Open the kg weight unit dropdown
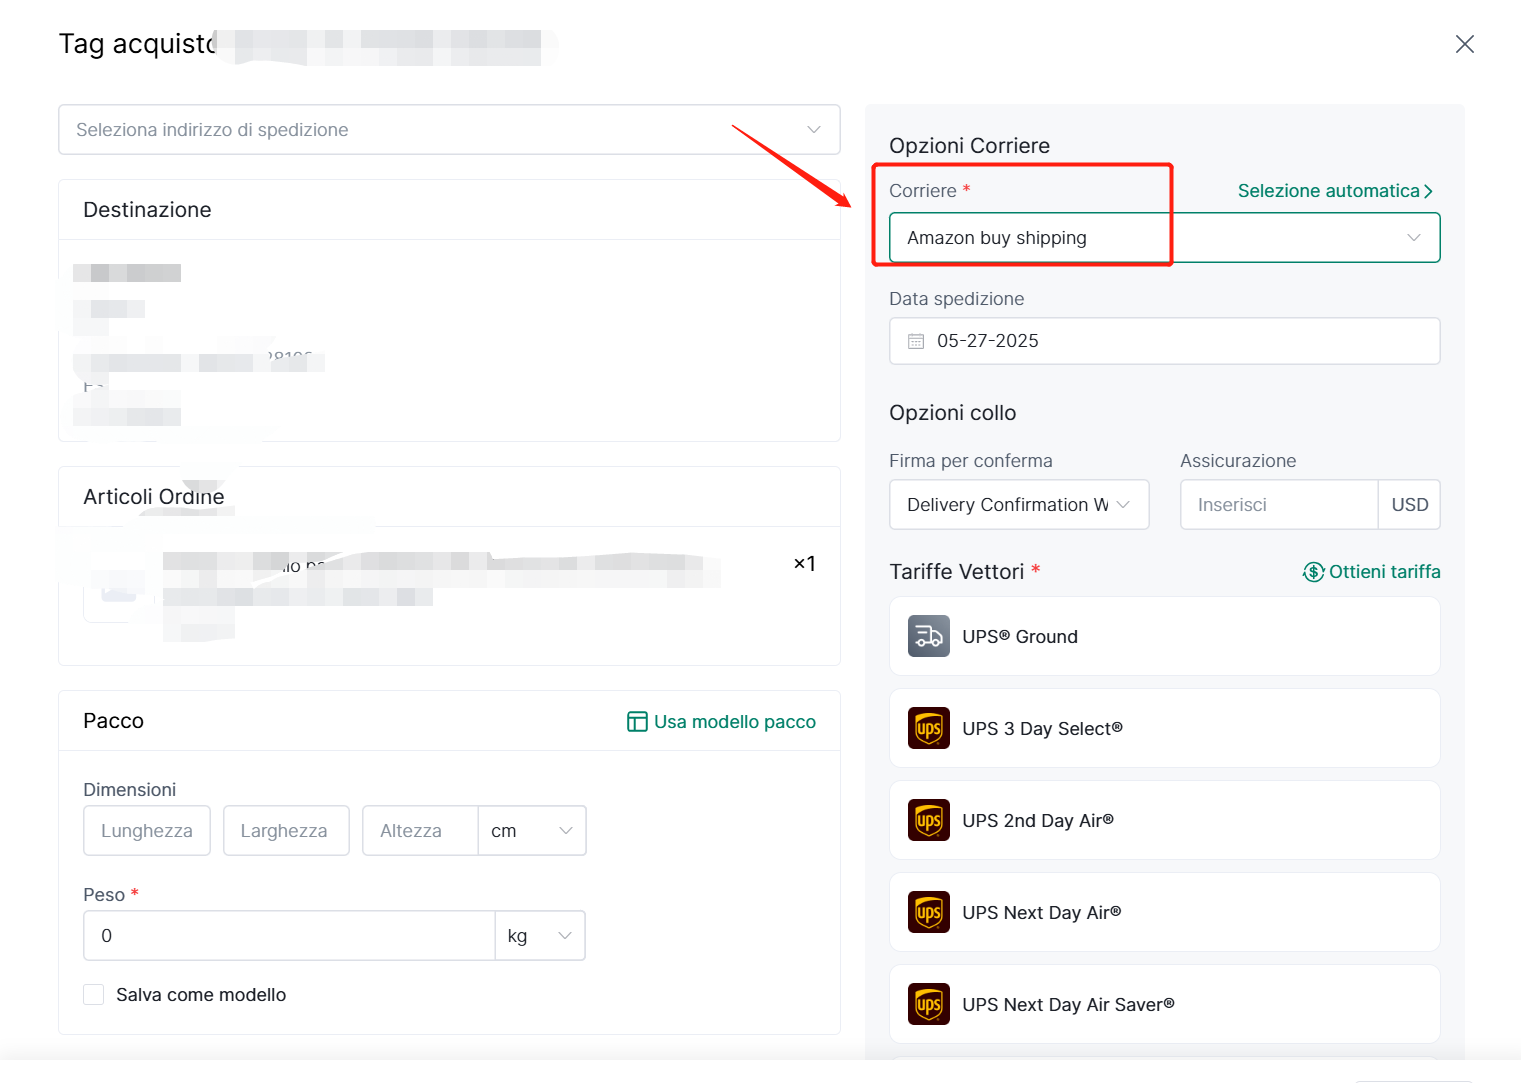Viewport: 1521px width, 1083px height. click(x=540, y=936)
